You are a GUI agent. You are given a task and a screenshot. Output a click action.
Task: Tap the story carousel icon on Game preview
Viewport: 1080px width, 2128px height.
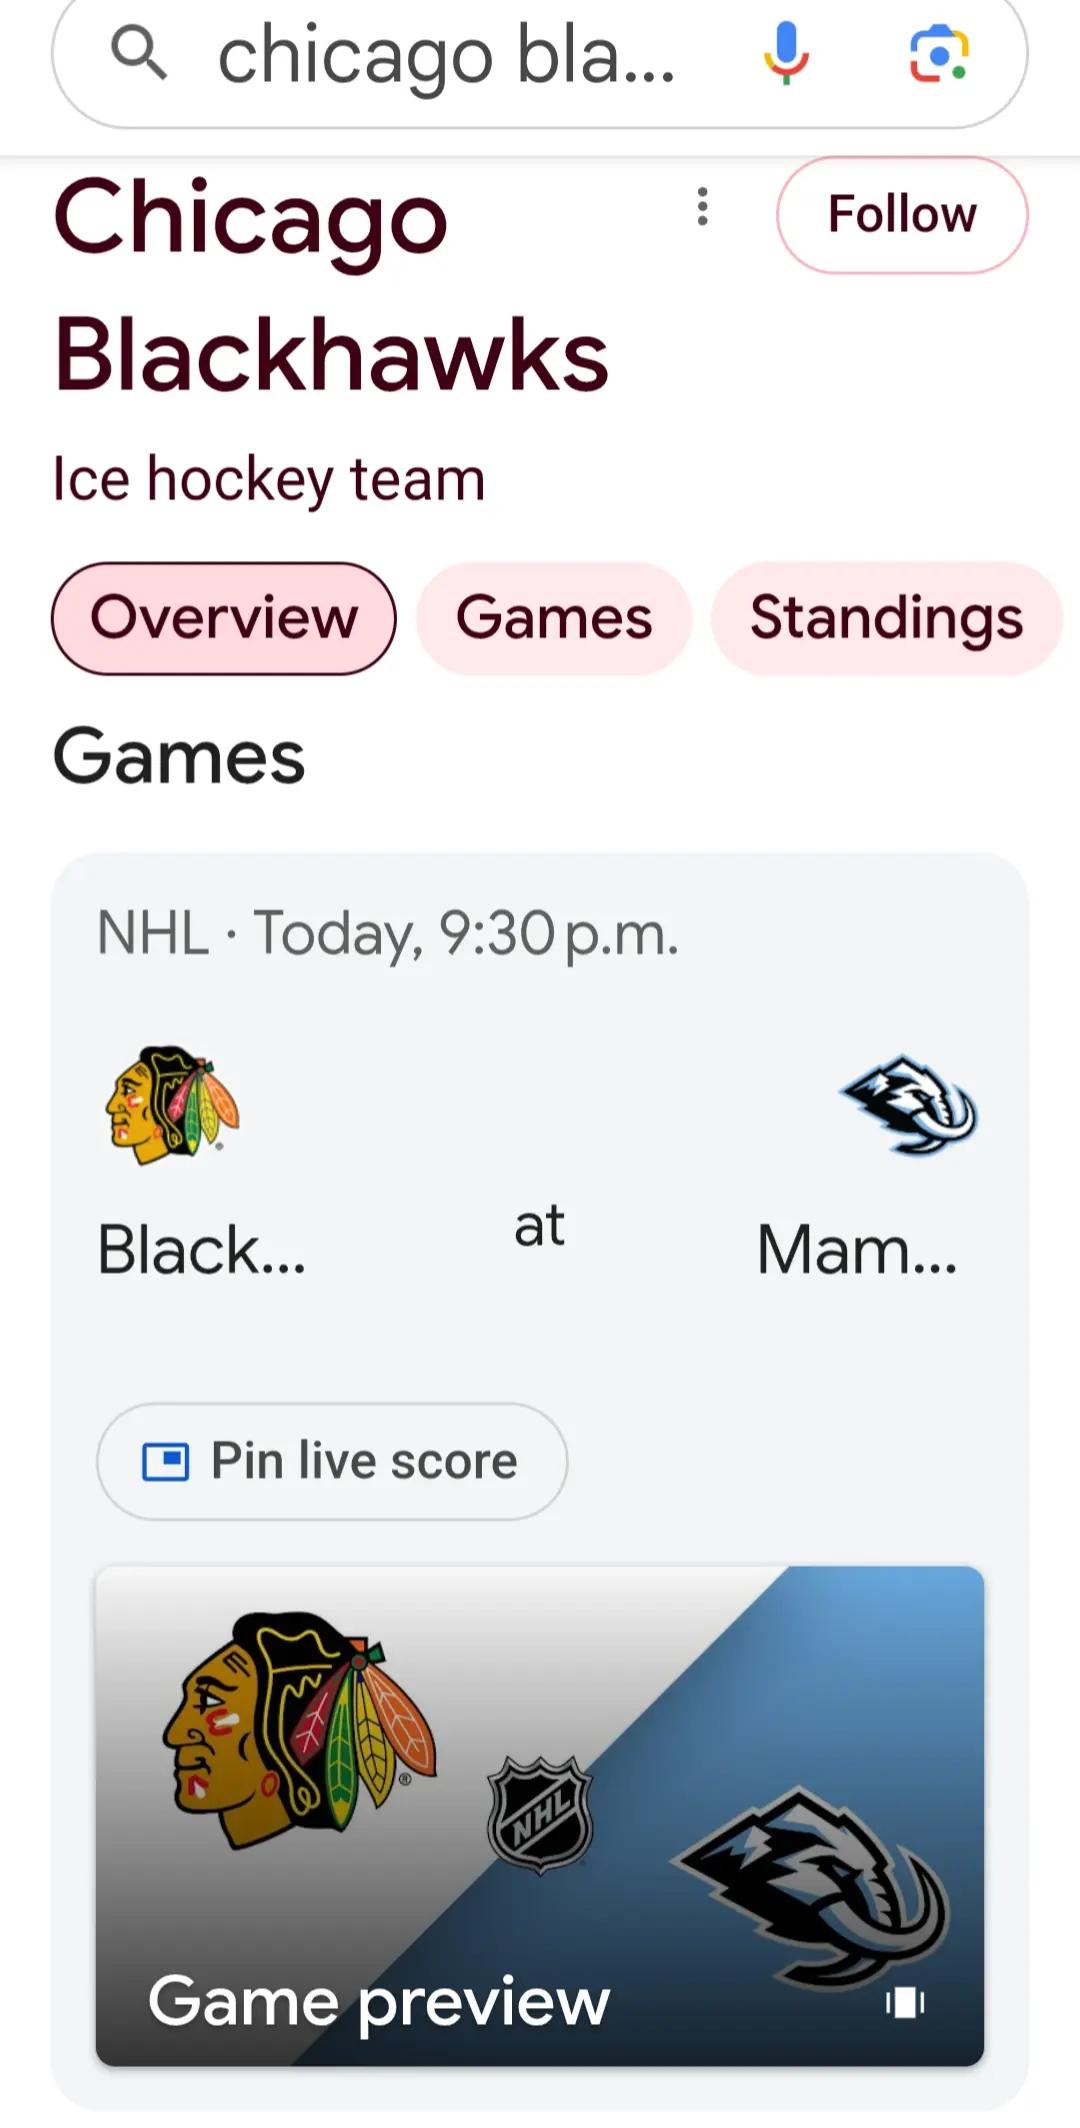tap(905, 2002)
